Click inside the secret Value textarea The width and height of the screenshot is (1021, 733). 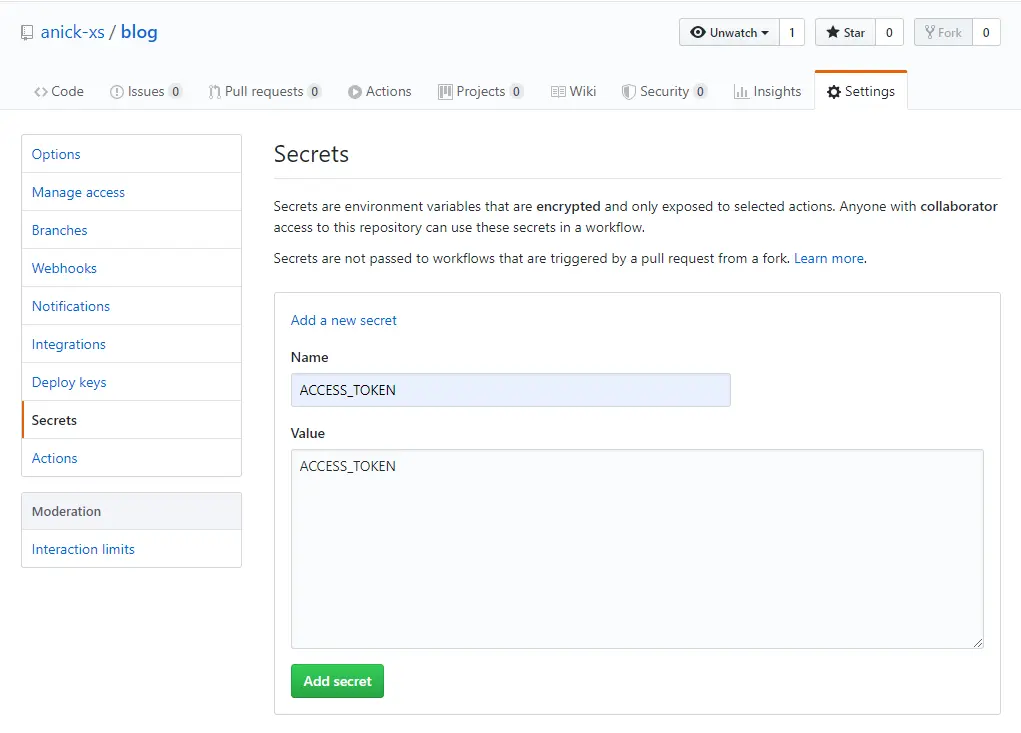click(637, 548)
